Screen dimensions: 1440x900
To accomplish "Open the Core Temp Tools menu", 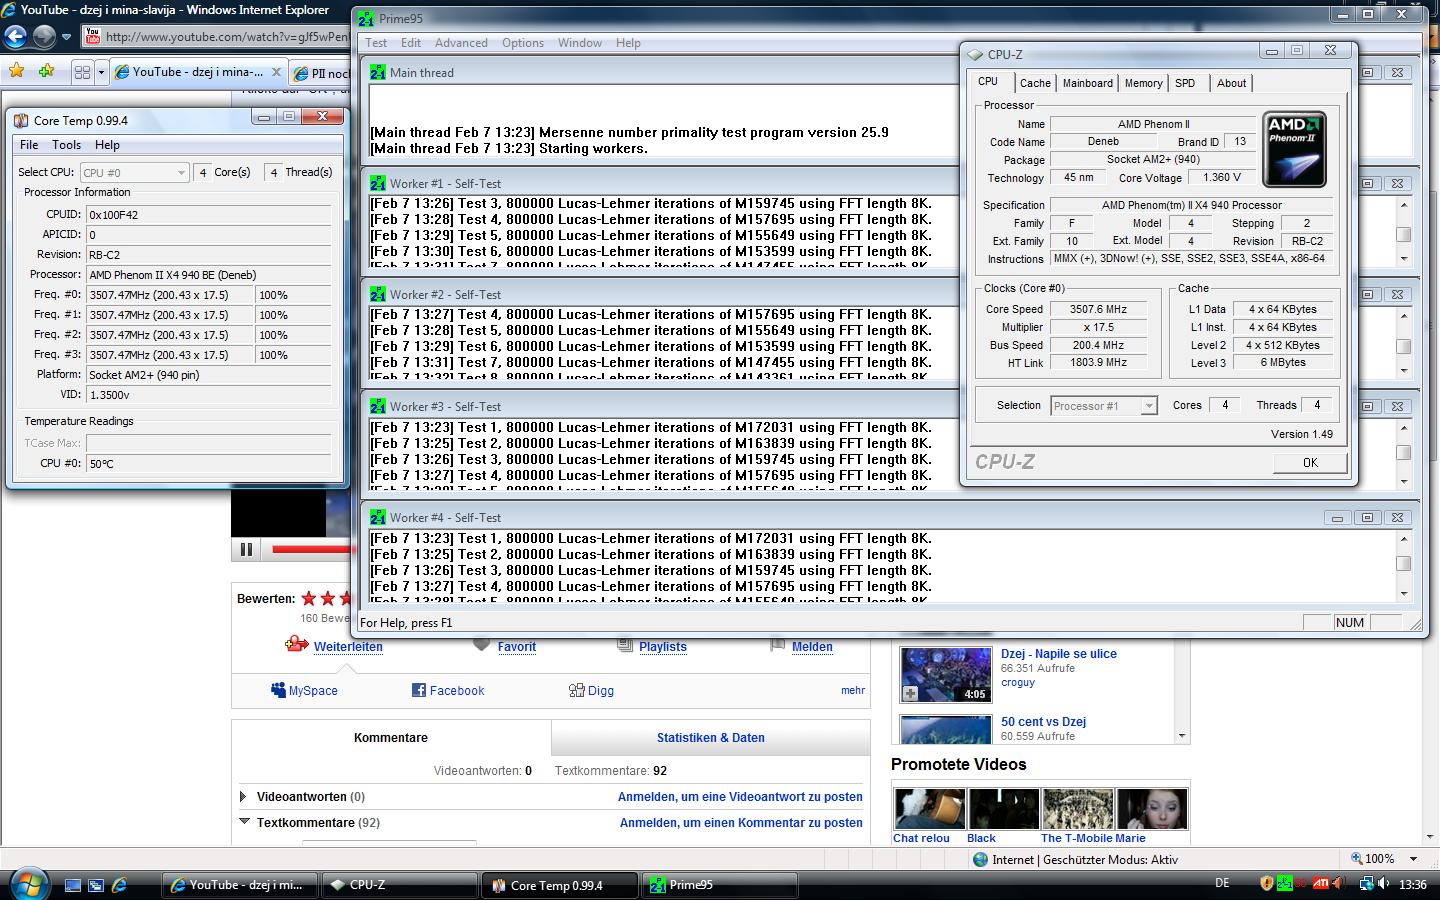I will tap(66, 145).
